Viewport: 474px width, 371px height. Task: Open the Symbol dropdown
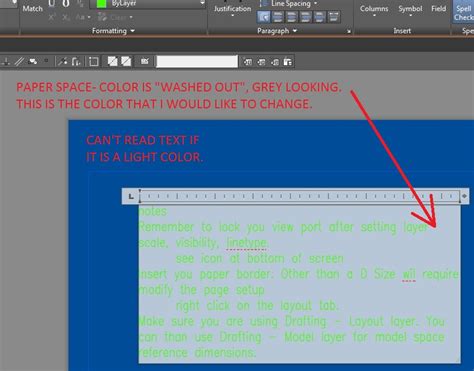pyautogui.click(x=410, y=10)
